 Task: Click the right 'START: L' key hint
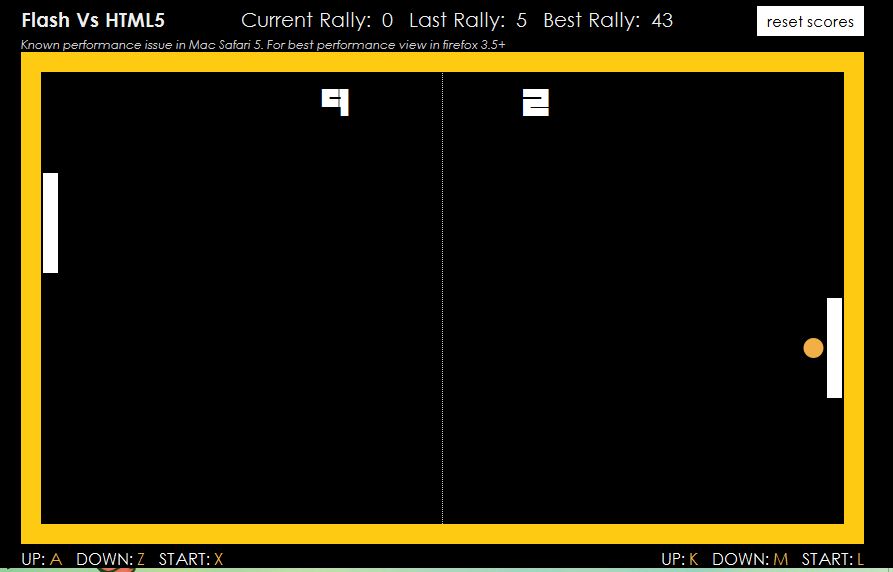(x=833, y=559)
